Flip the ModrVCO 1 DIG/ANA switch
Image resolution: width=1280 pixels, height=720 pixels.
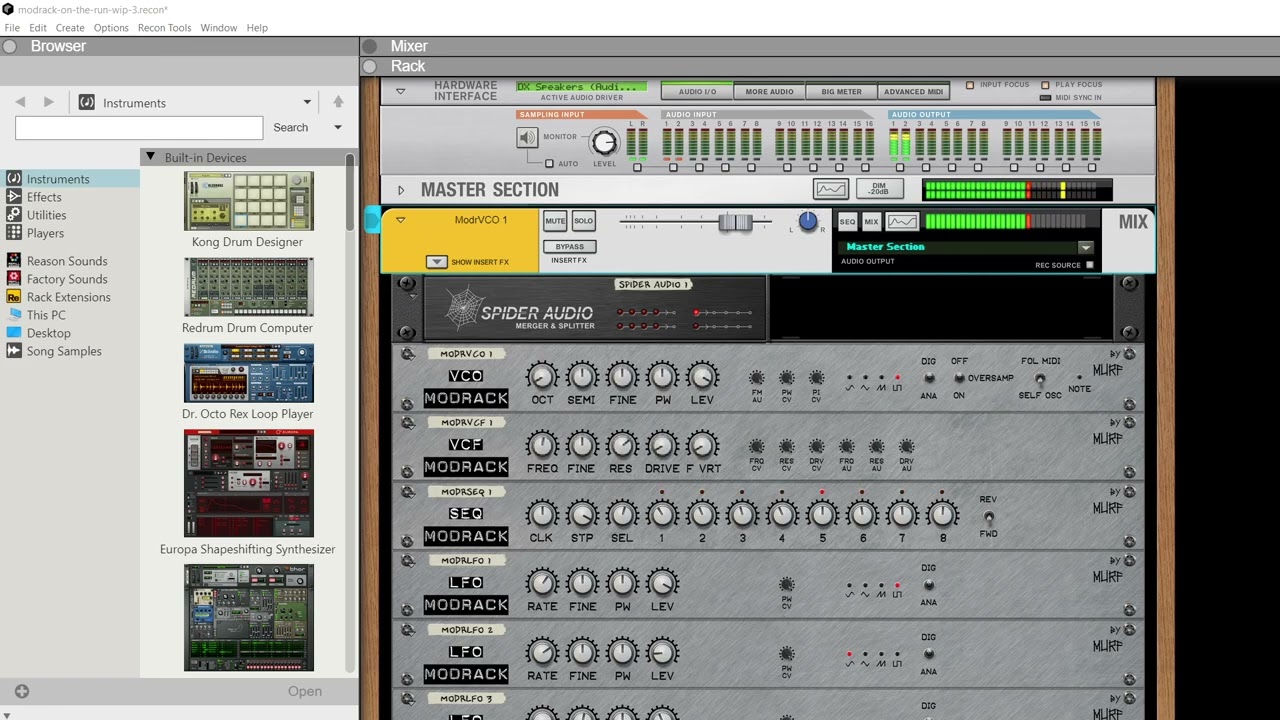929,378
